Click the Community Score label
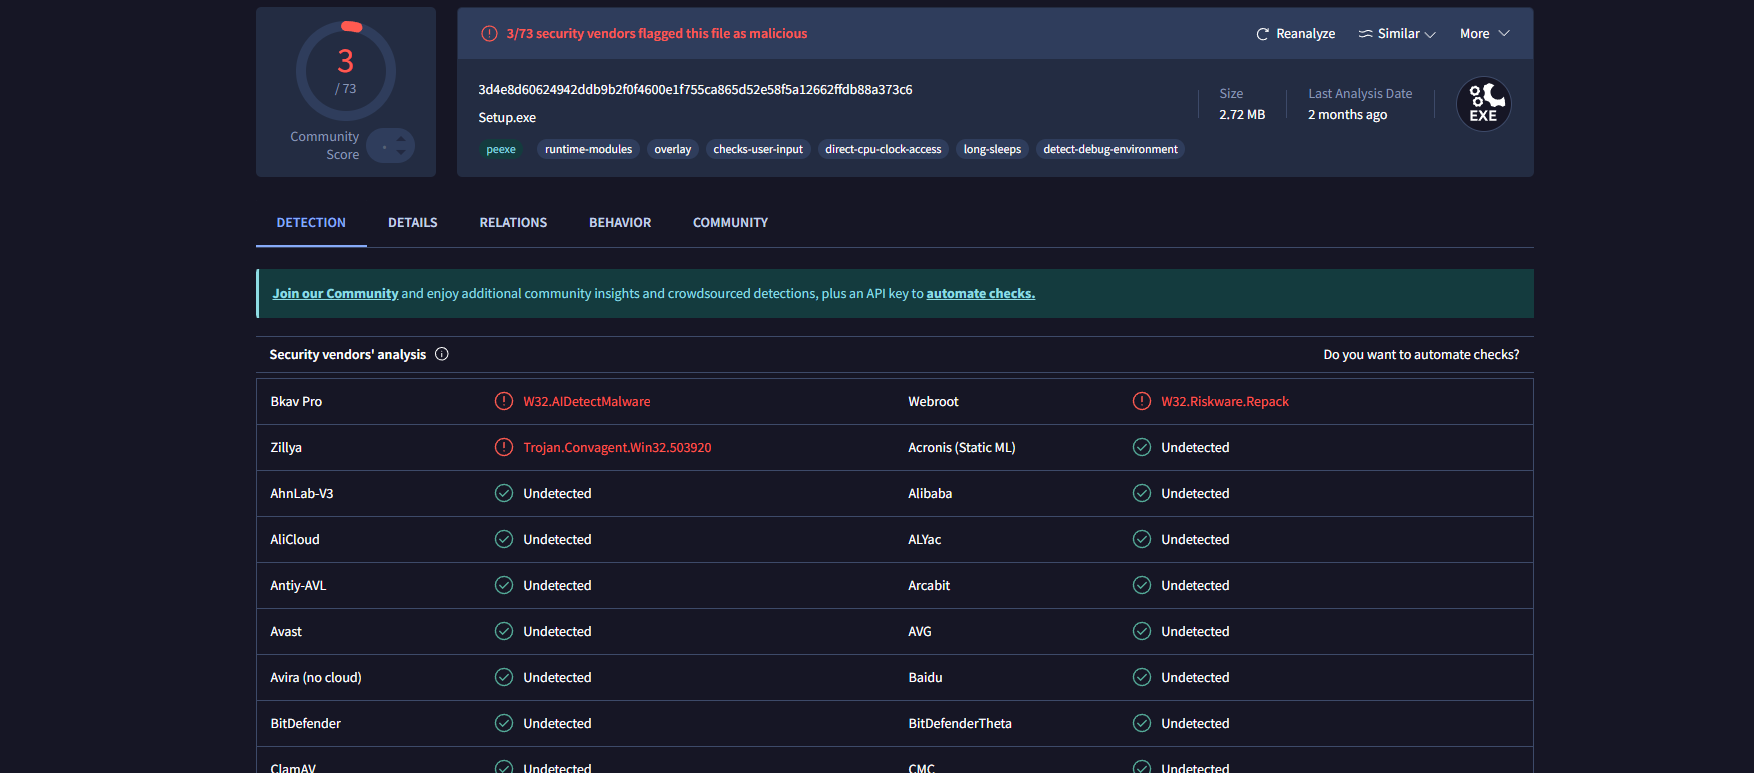The image size is (1754, 773). [x=325, y=146]
